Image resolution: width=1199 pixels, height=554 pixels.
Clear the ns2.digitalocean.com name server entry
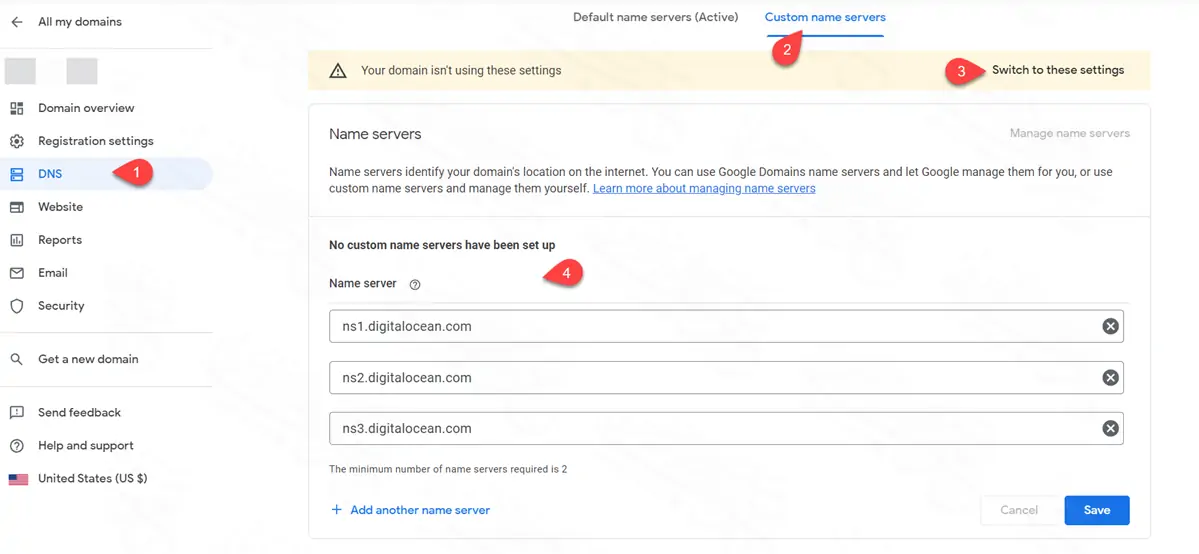pyautogui.click(x=1110, y=377)
